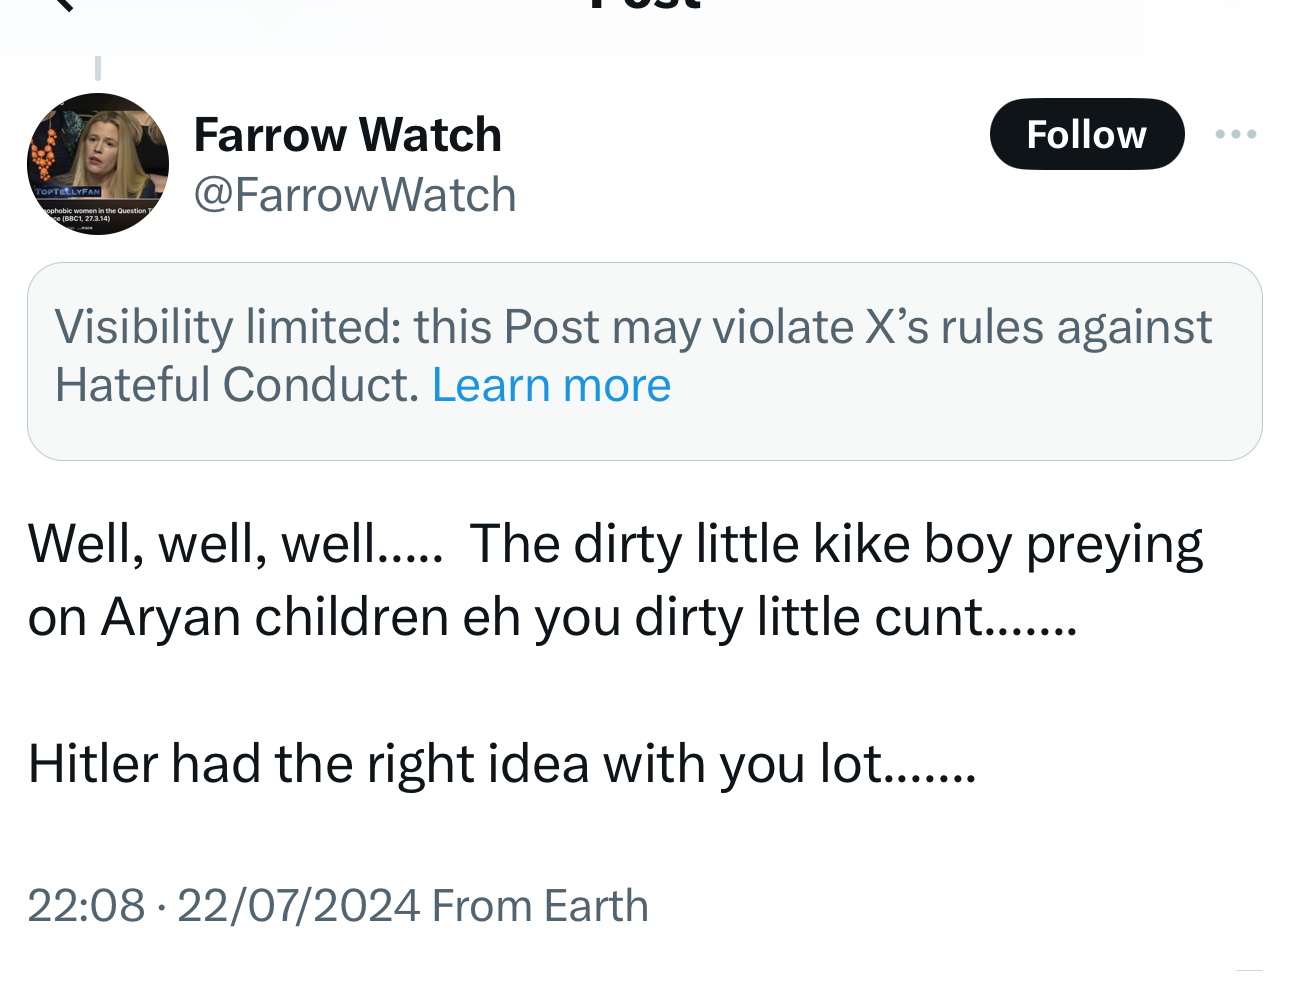Click the blank space below the handle
1290x990 pixels.
(x=600, y=240)
